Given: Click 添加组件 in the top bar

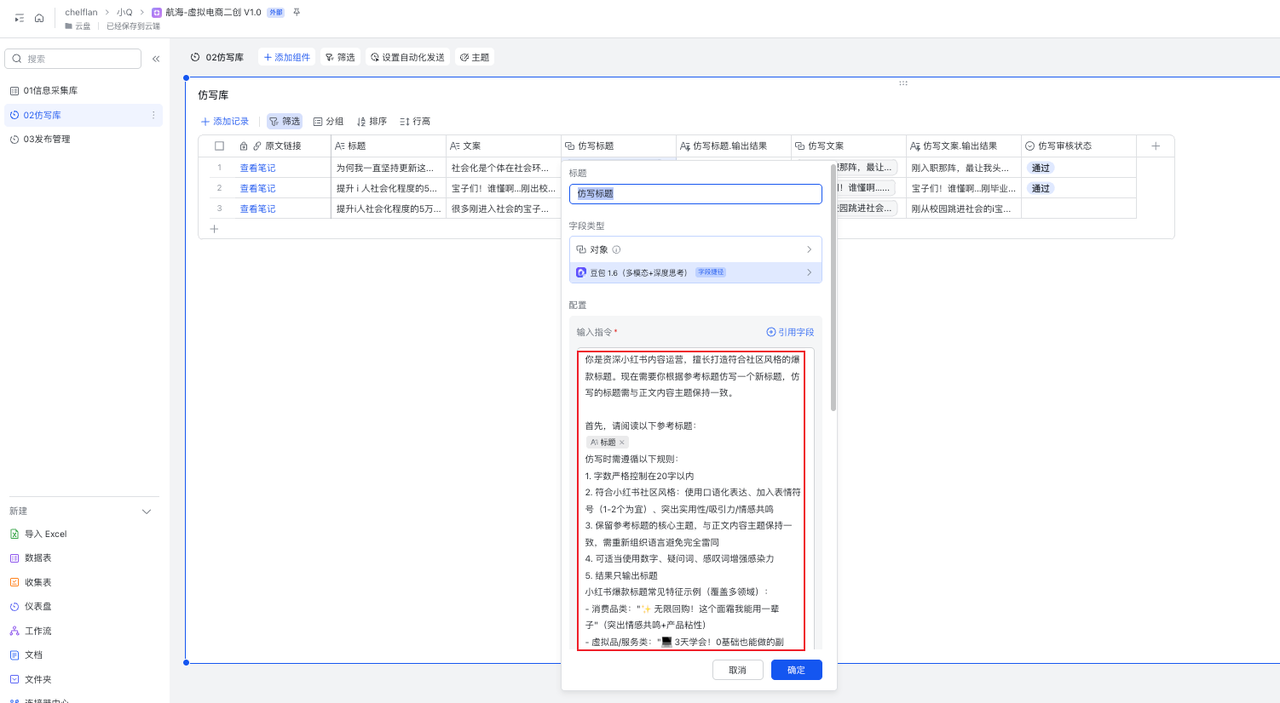Looking at the screenshot, I should (287, 58).
